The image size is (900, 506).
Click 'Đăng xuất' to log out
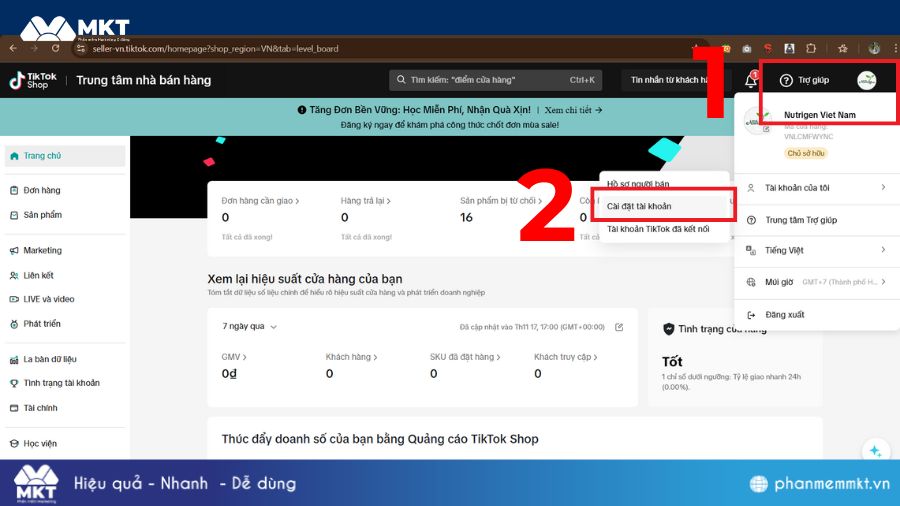[785, 314]
